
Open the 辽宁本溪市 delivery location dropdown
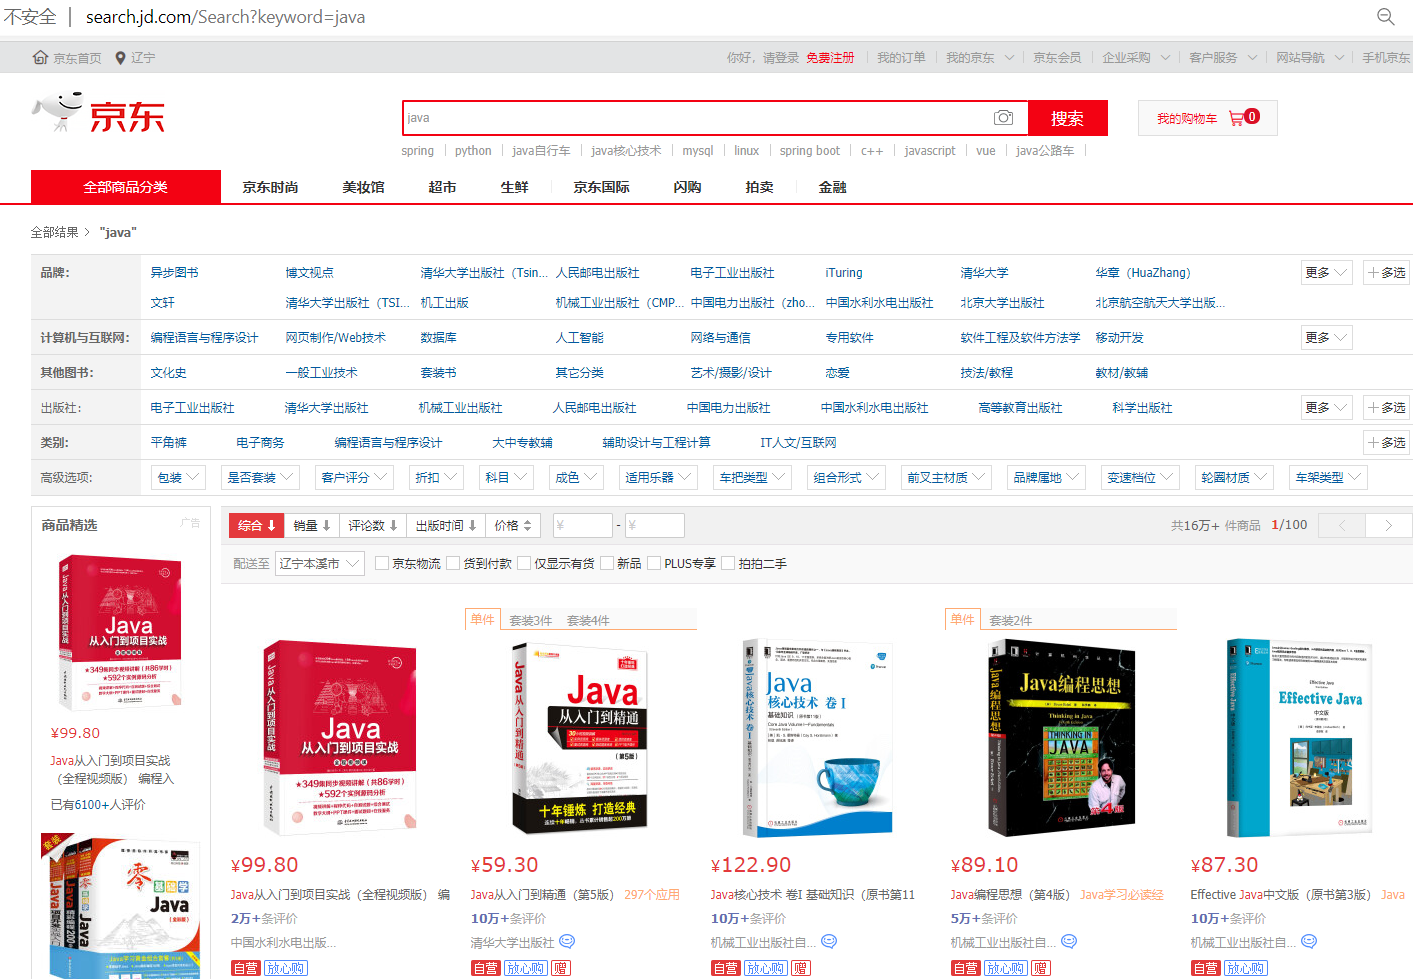(319, 563)
